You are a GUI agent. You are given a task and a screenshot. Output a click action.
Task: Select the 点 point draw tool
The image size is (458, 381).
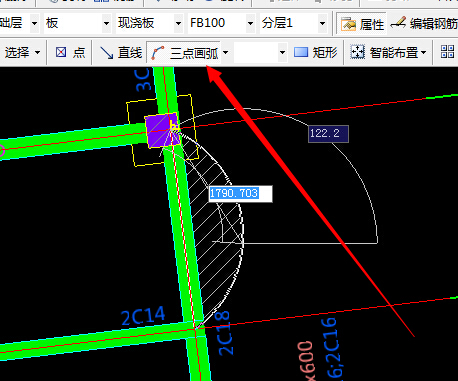[x=70, y=52]
